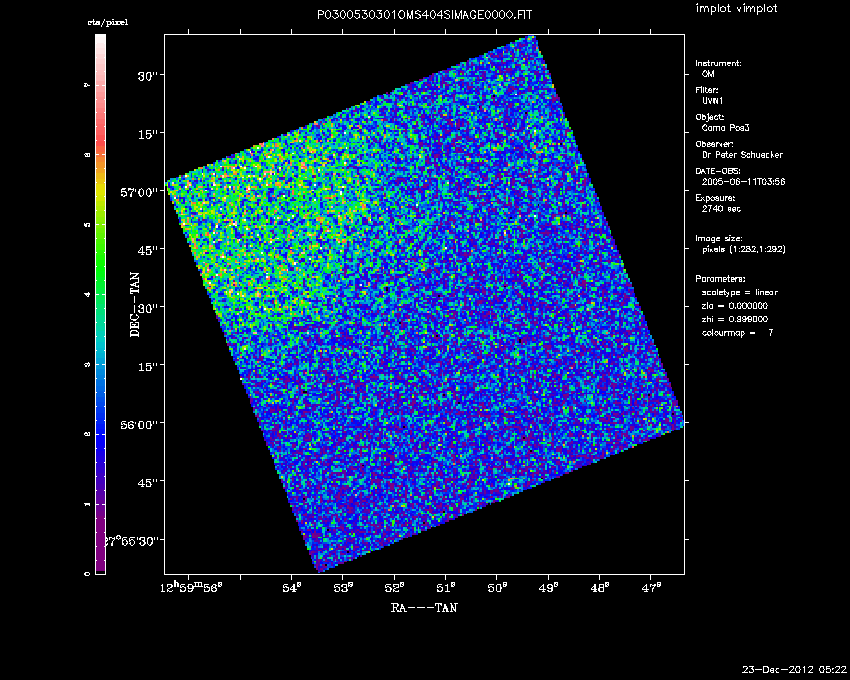Image resolution: width=850 pixels, height=680 pixels.
Task: Click the zhi parameter line
Action: [735, 319]
